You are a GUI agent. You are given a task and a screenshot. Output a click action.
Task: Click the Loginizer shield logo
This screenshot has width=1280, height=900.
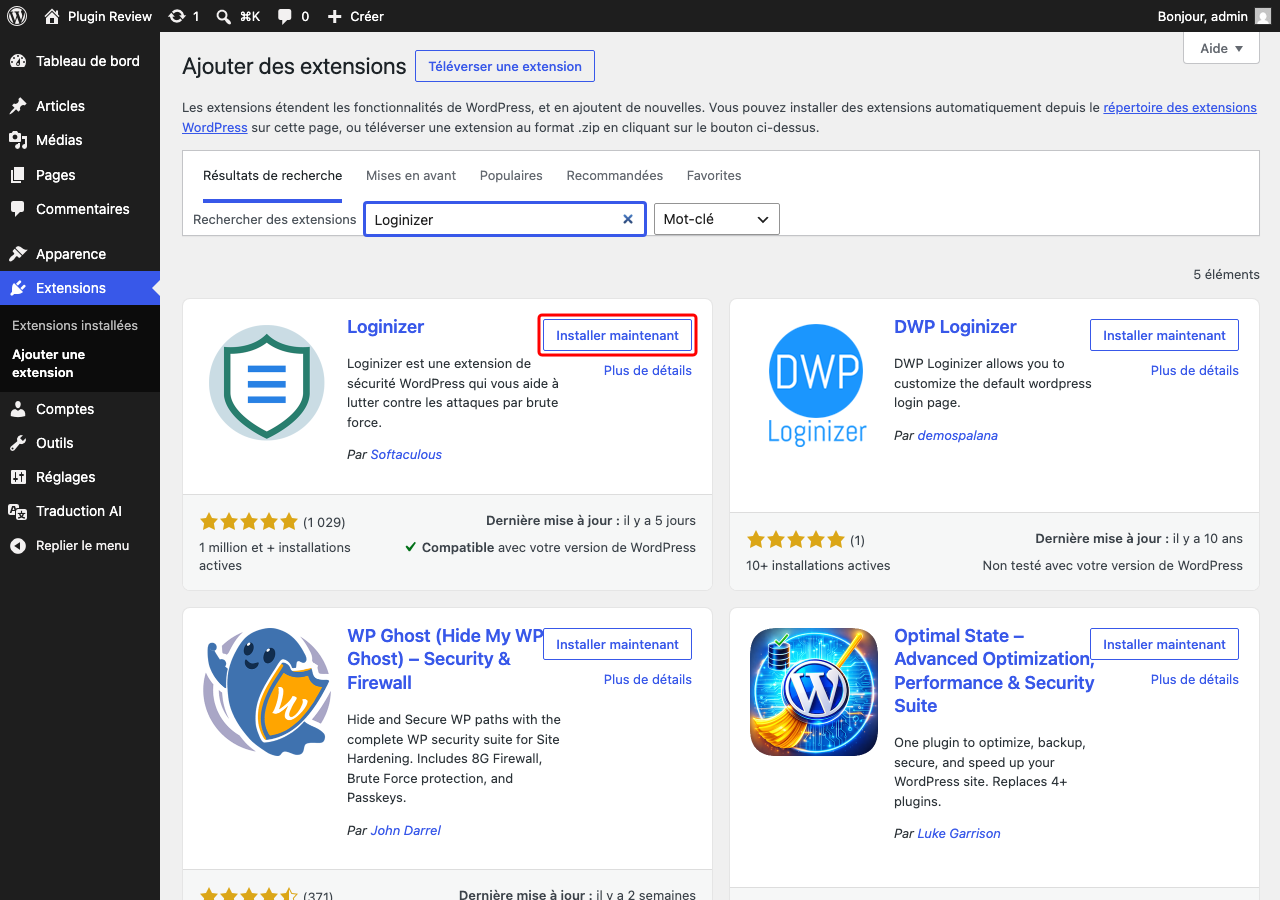(x=266, y=382)
